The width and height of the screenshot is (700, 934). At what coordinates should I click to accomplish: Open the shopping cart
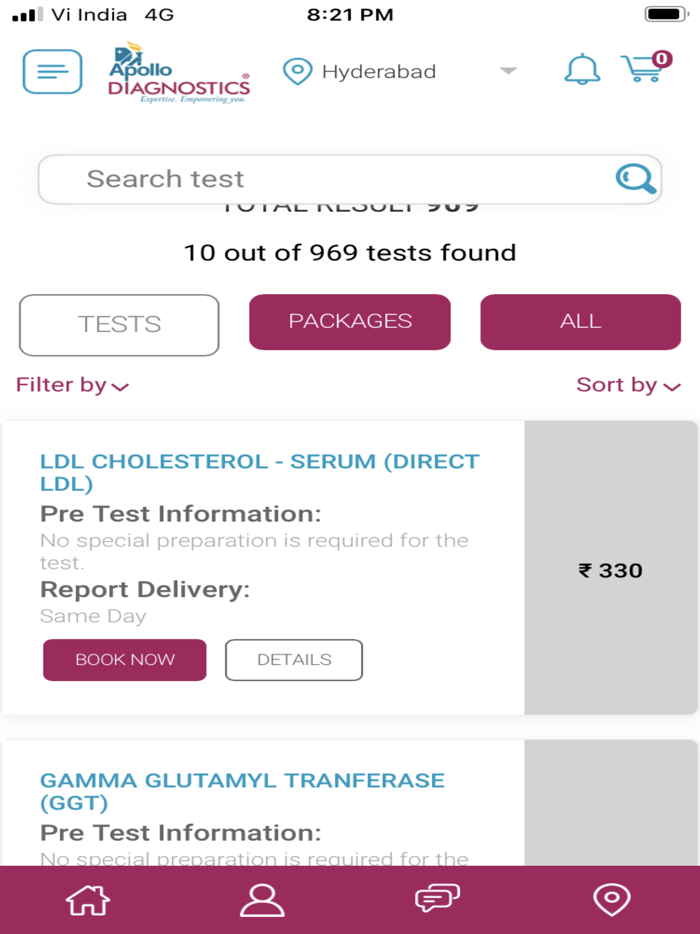pyautogui.click(x=645, y=69)
